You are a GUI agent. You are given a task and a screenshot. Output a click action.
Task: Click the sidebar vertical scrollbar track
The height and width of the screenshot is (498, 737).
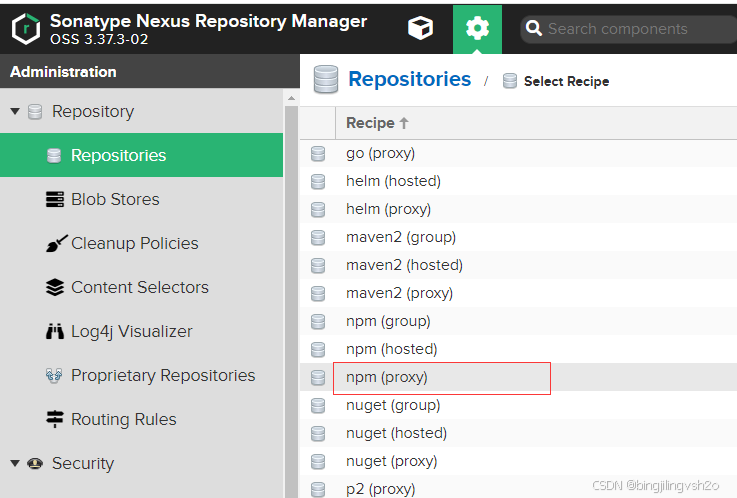point(291,301)
